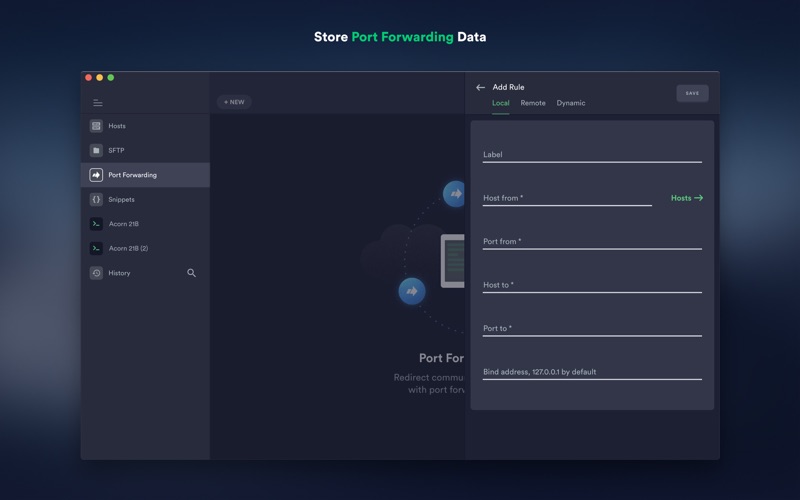This screenshot has height=500, width=800.
Task: Click the hamburger menu icon in sidebar
Action: pos(97,103)
